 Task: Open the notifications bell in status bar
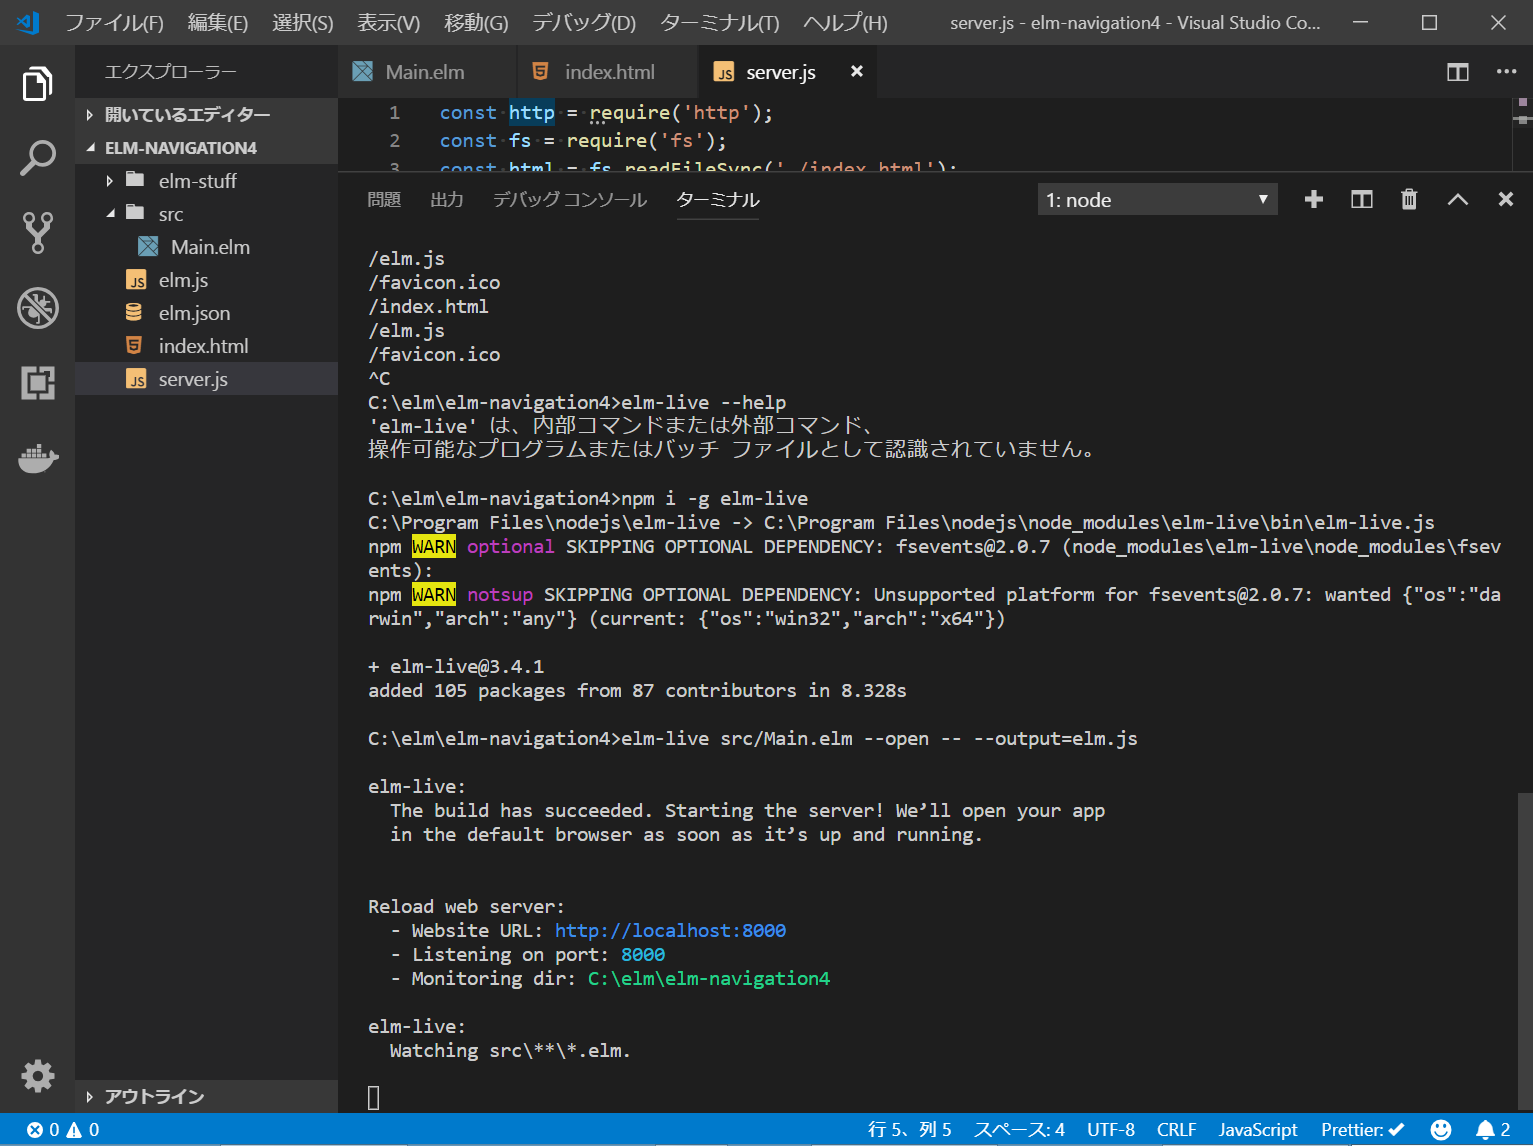1485,1130
